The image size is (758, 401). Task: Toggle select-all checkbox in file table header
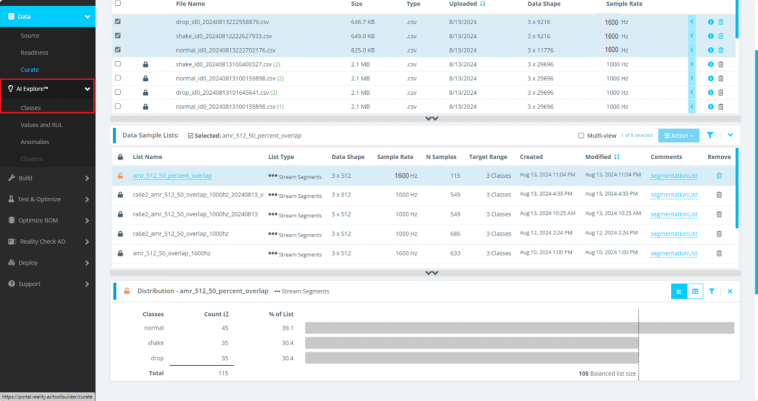click(x=117, y=3)
